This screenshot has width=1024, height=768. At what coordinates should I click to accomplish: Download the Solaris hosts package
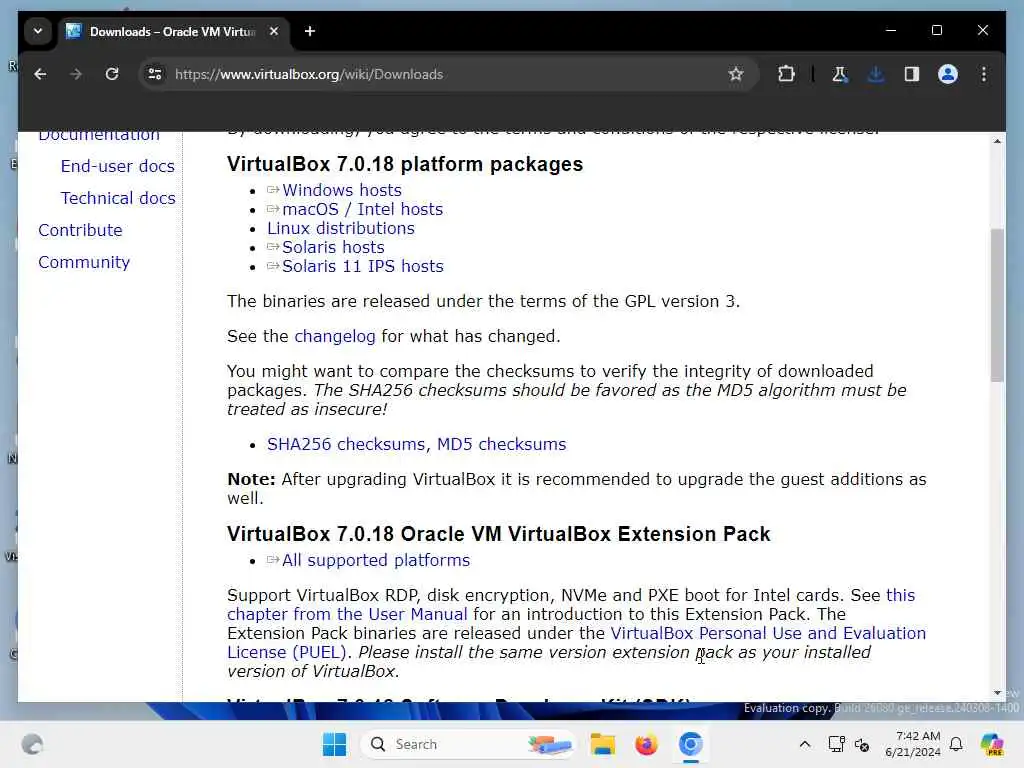pyautogui.click(x=333, y=247)
